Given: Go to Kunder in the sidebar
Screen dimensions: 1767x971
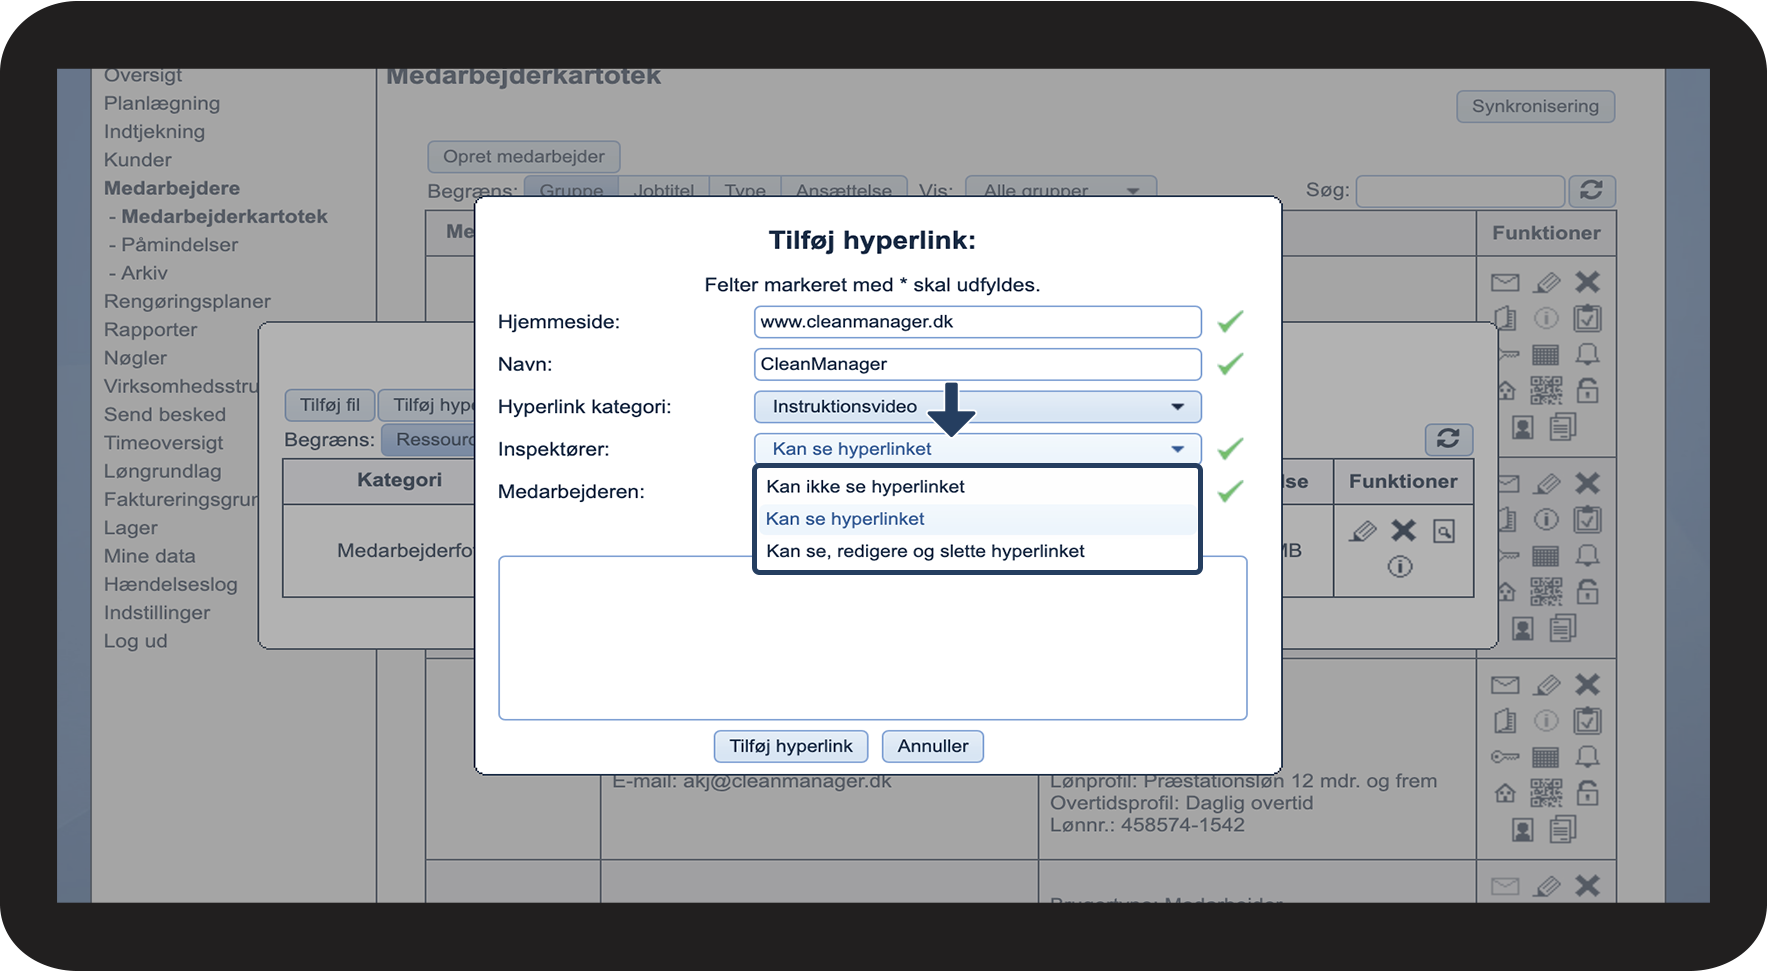Looking at the screenshot, I should click(x=138, y=160).
